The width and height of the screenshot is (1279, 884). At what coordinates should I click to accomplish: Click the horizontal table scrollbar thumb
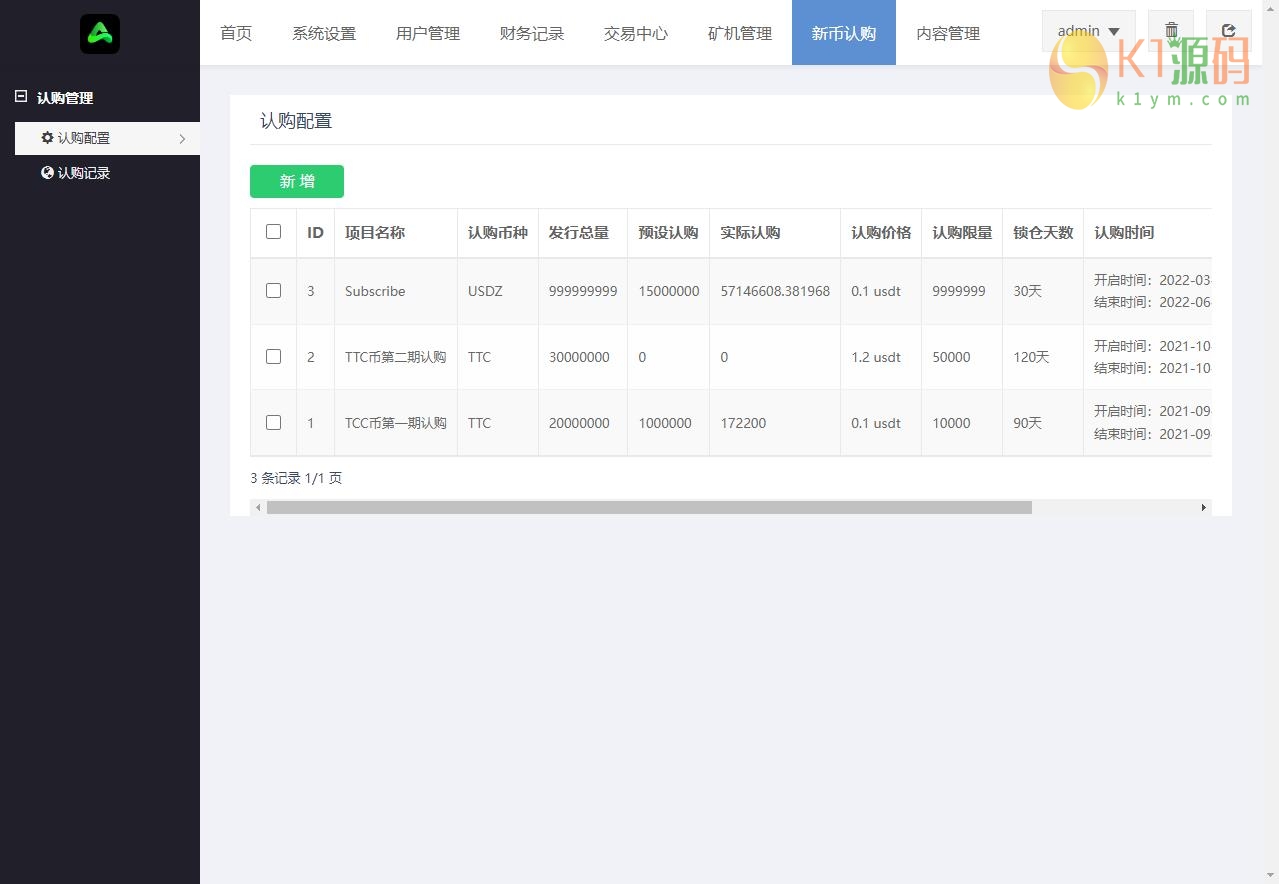tap(648, 508)
